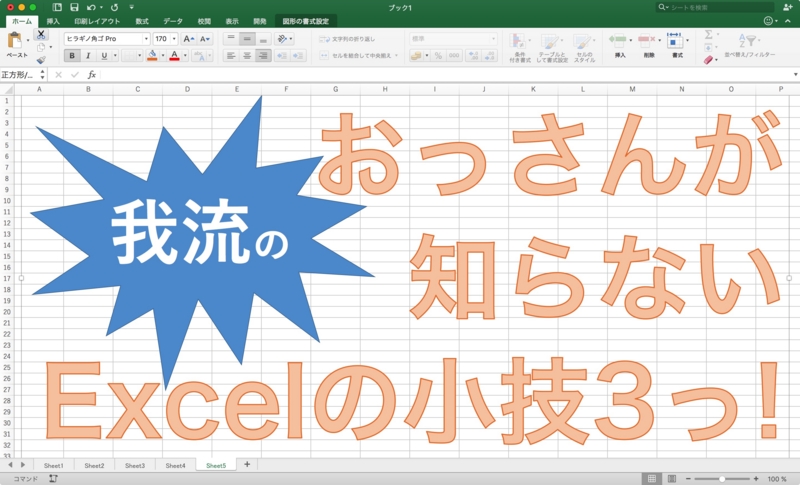Align text left

click(x=231, y=56)
